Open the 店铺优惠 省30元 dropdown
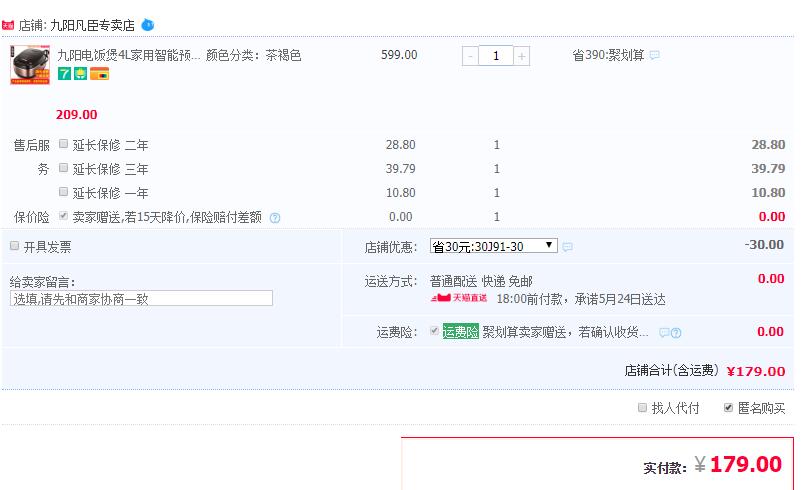Viewport: 801px width, 490px height. pyautogui.click(x=493, y=246)
